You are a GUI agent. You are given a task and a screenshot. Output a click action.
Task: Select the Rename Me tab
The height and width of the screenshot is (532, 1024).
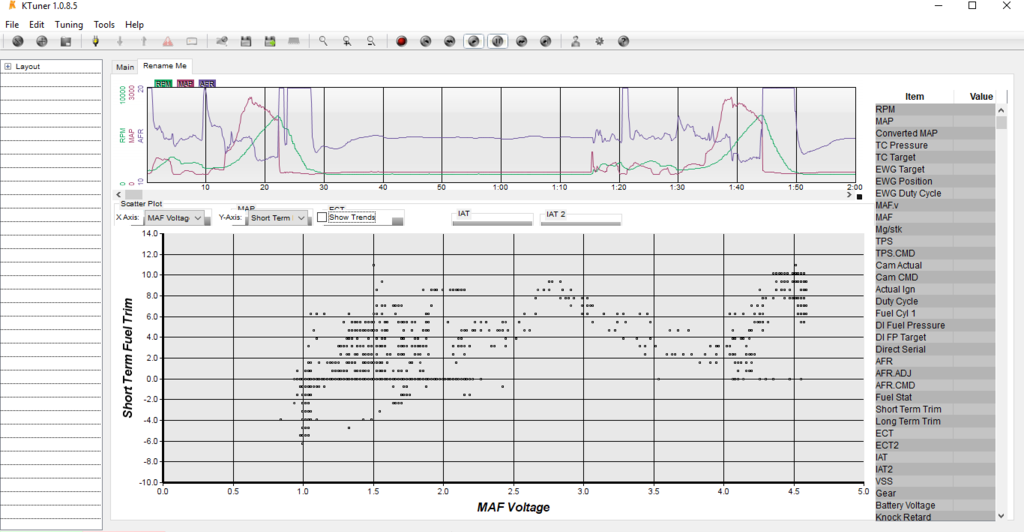click(165, 66)
